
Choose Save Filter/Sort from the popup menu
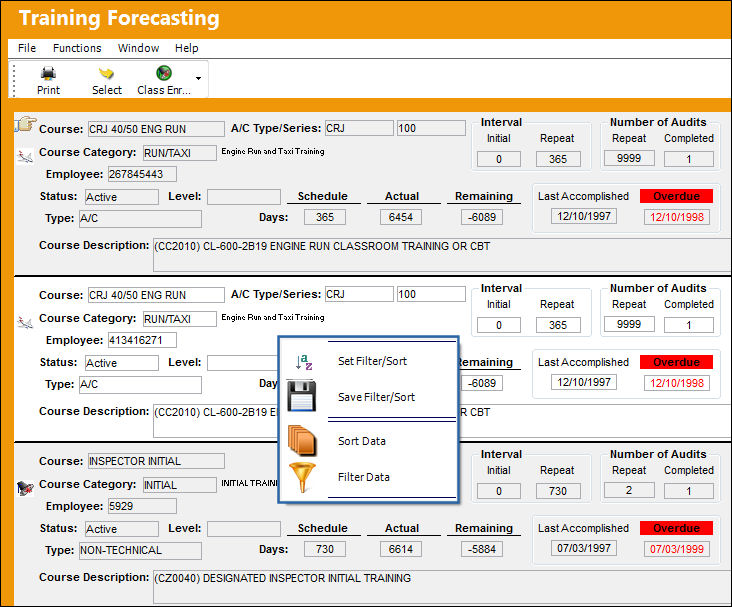click(x=376, y=397)
